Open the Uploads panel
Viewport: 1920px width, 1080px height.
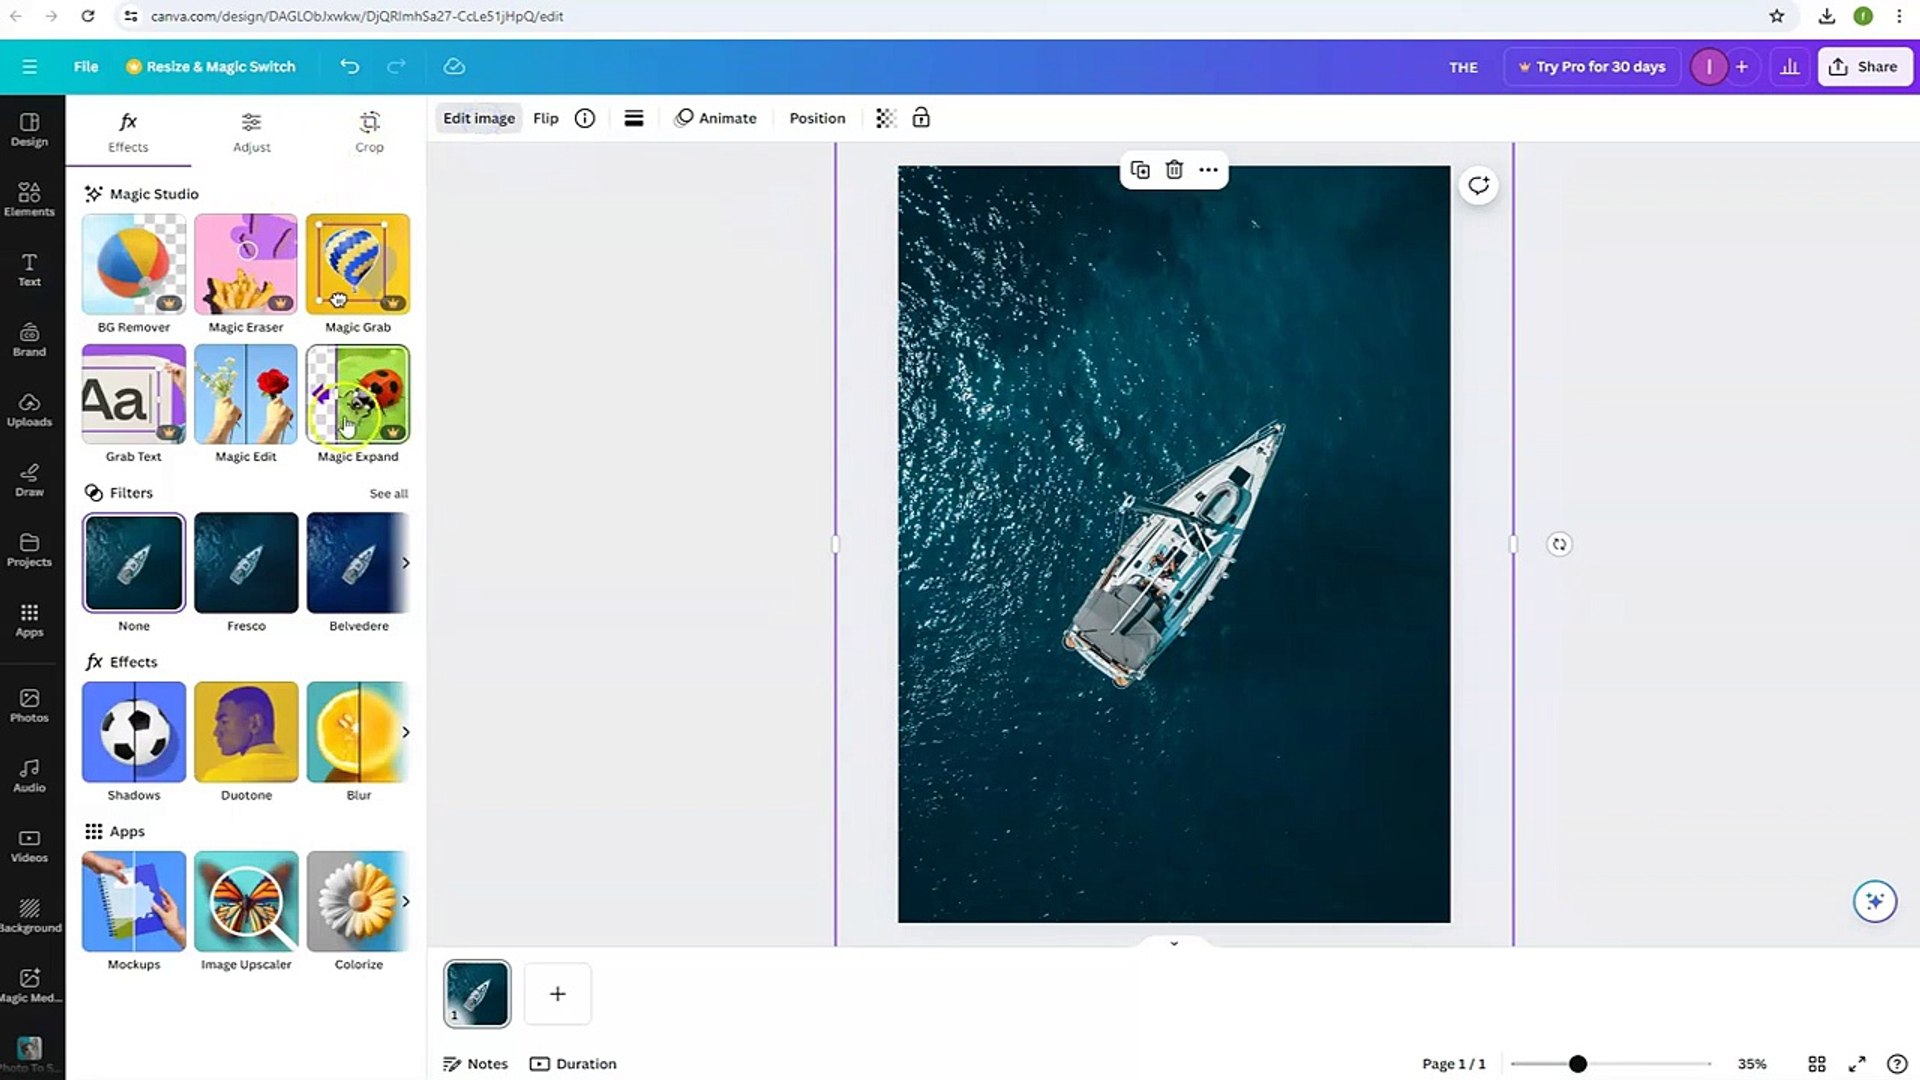pyautogui.click(x=29, y=410)
